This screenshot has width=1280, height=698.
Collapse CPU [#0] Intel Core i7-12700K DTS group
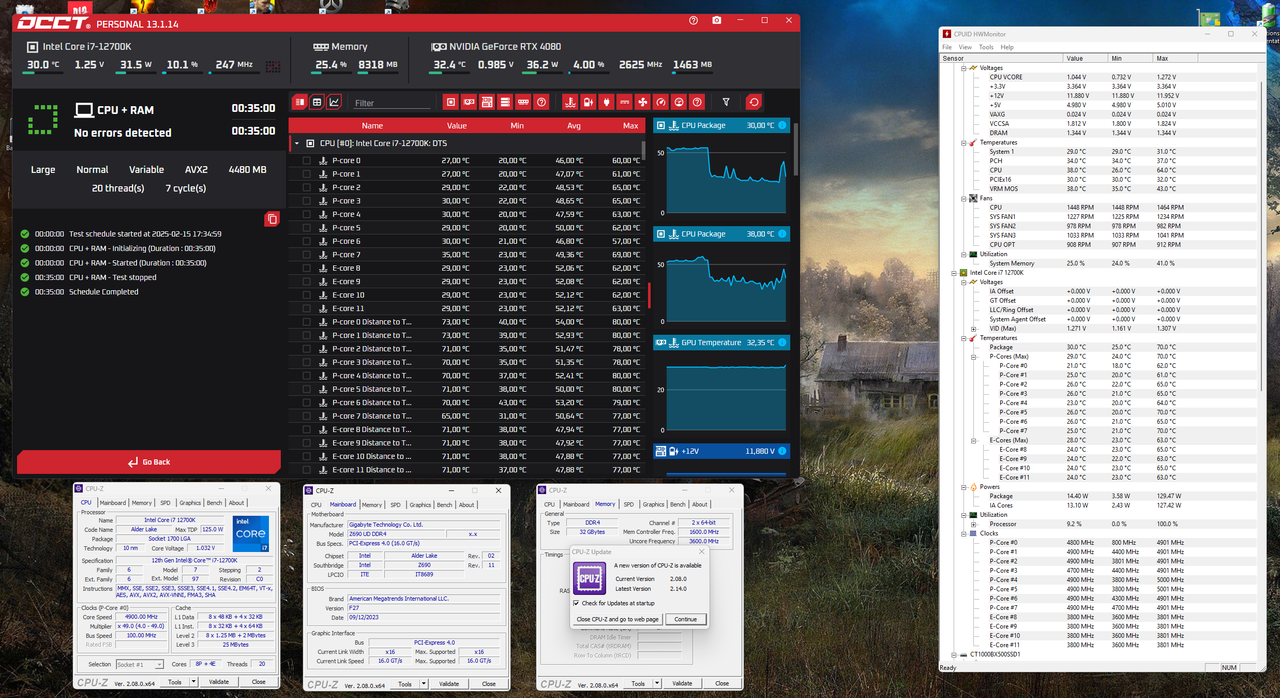pyautogui.click(x=297, y=144)
